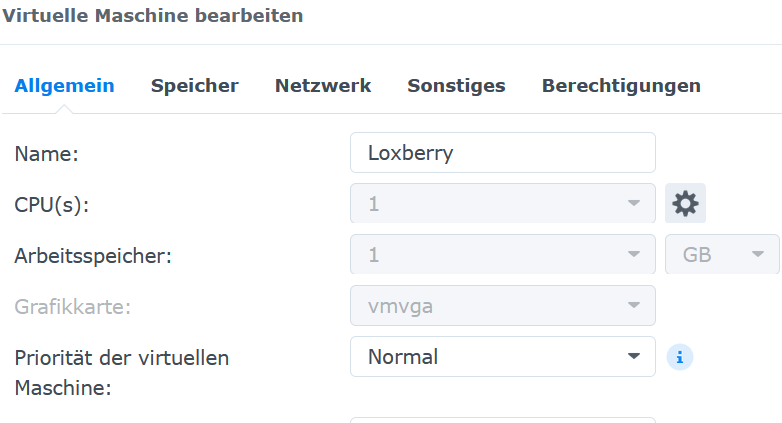Select the Berechtigungen tab
The image size is (782, 423).
(621, 86)
